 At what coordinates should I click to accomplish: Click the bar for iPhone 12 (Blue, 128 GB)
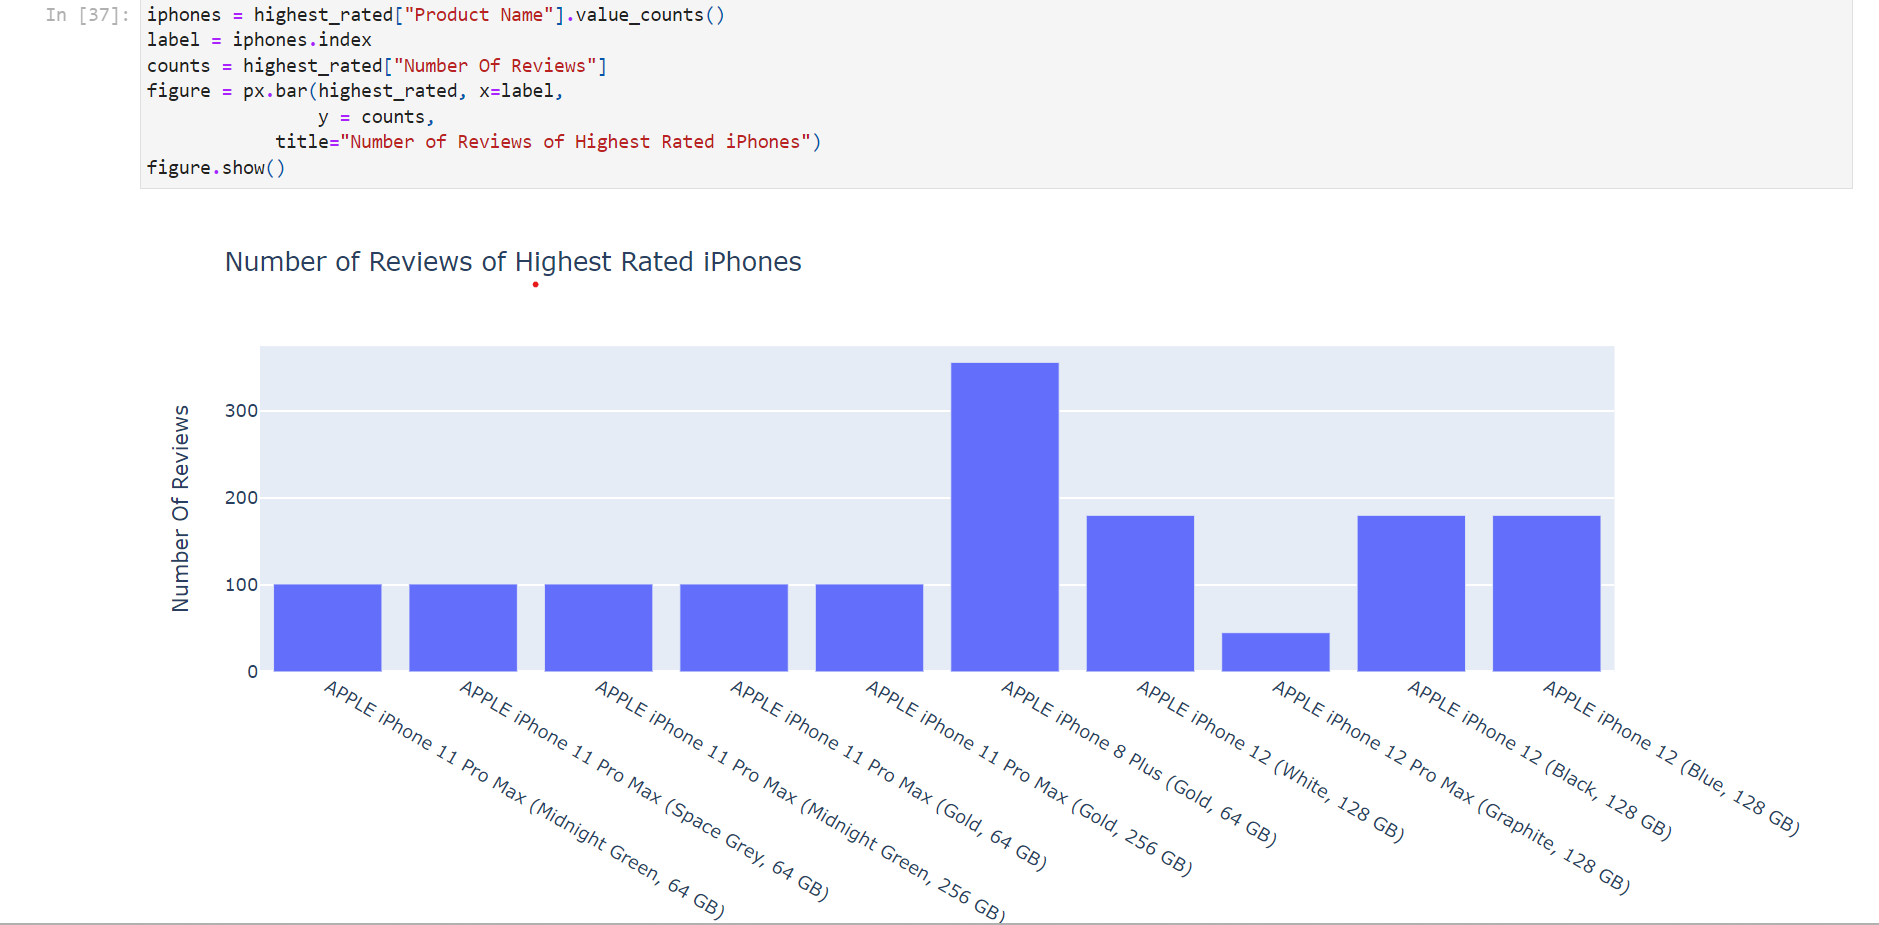(x=1546, y=590)
